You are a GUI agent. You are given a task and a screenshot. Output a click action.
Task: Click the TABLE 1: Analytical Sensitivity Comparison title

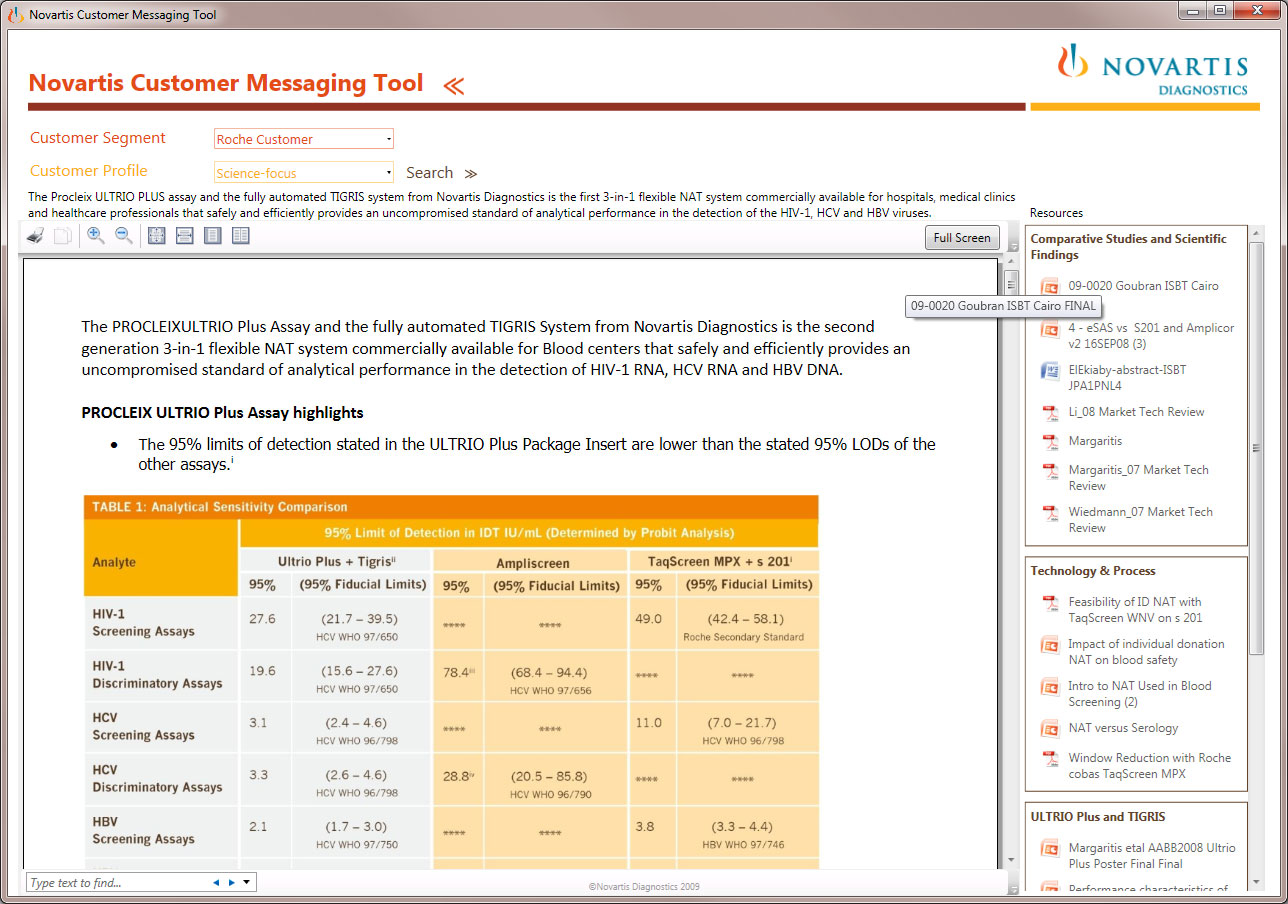pos(220,507)
